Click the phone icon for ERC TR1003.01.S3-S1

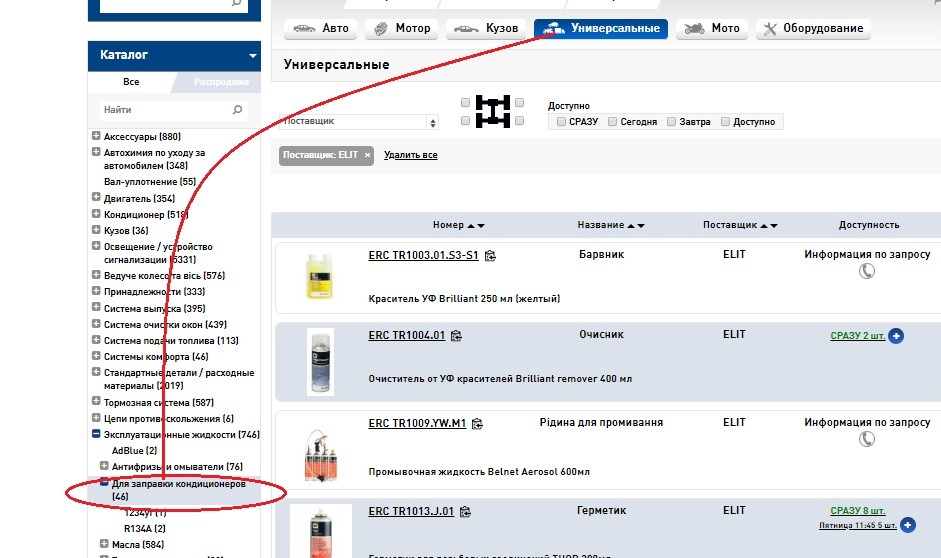click(x=867, y=272)
